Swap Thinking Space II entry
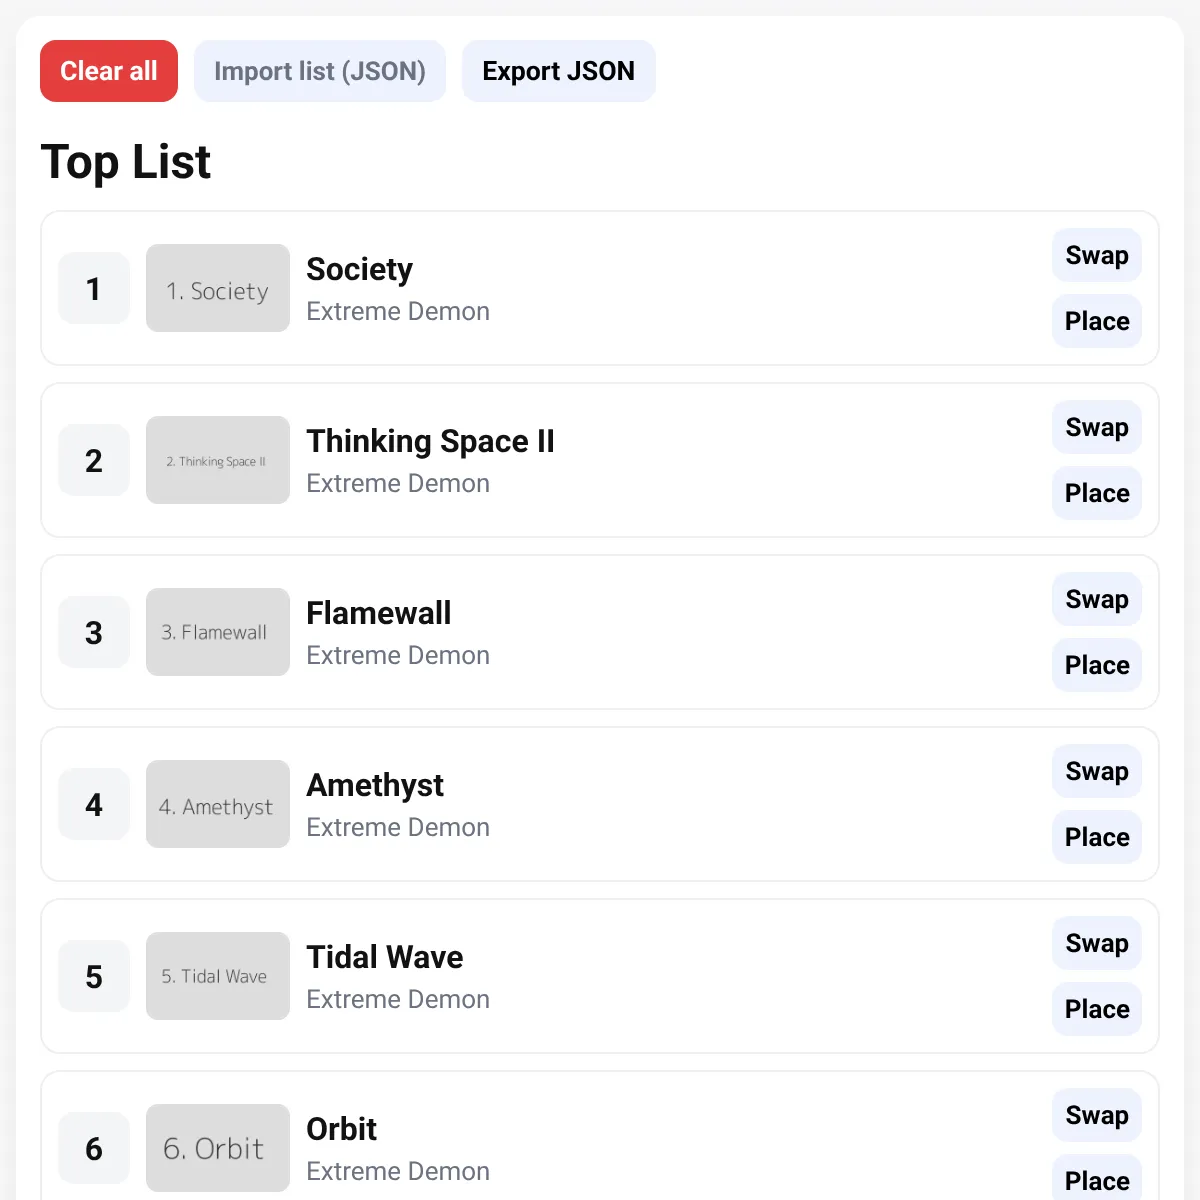The width and height of the screenshot is (1200, 1200). [x=1097, y=427]
